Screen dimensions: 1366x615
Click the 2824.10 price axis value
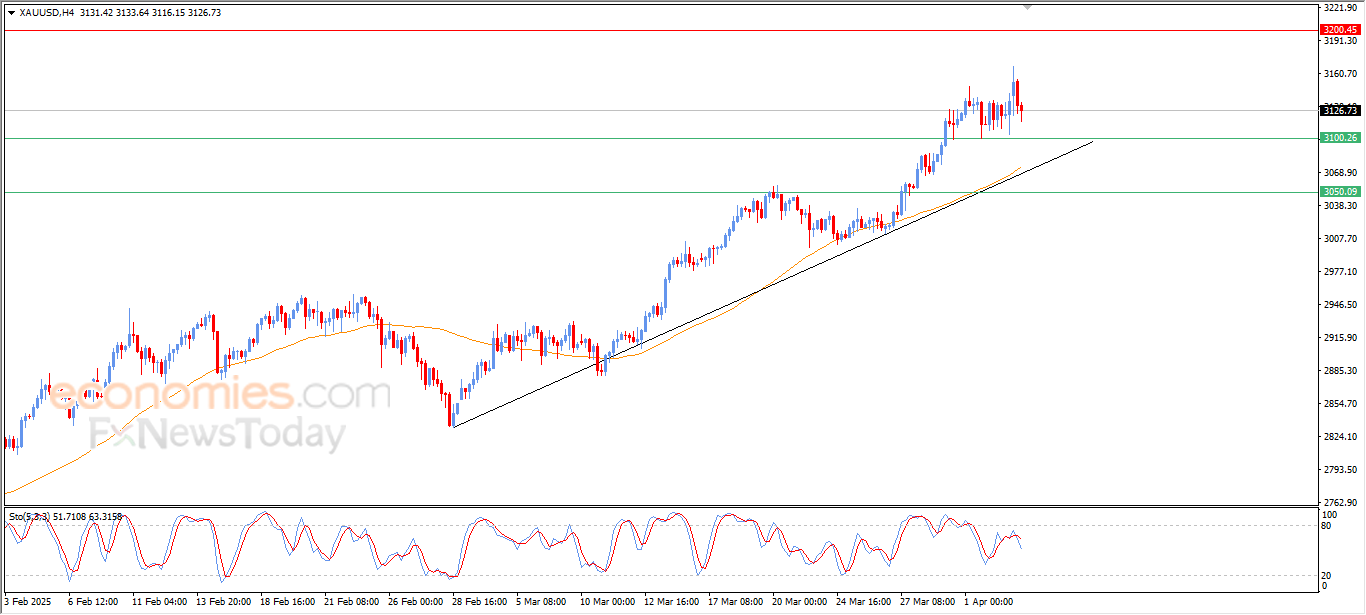point(1339,437)
